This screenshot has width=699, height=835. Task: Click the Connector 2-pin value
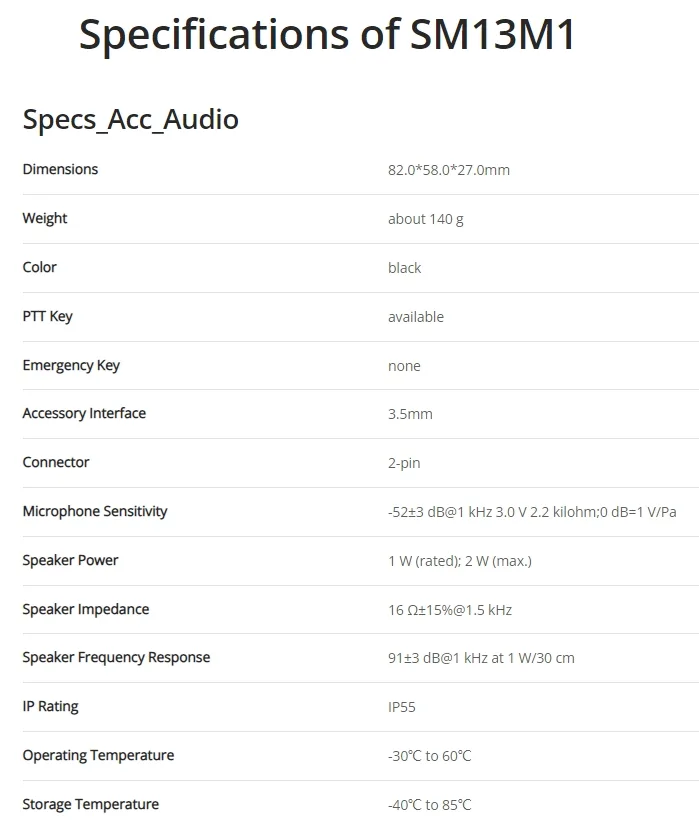[x=404, y=463]
